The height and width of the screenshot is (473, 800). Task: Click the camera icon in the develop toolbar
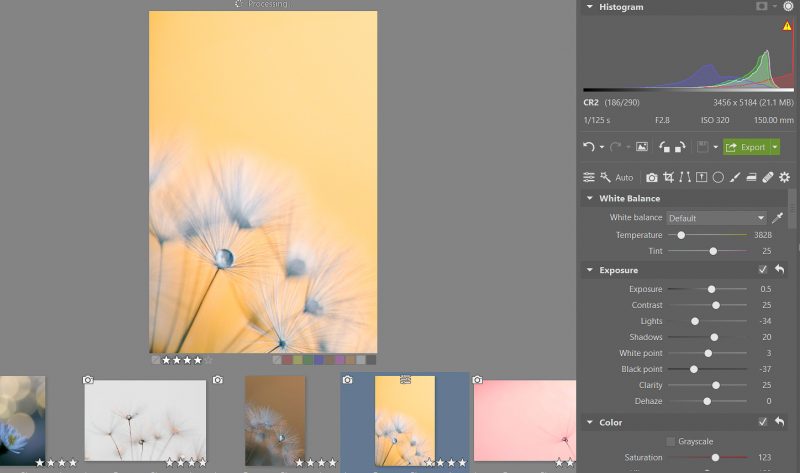[652, 178]
